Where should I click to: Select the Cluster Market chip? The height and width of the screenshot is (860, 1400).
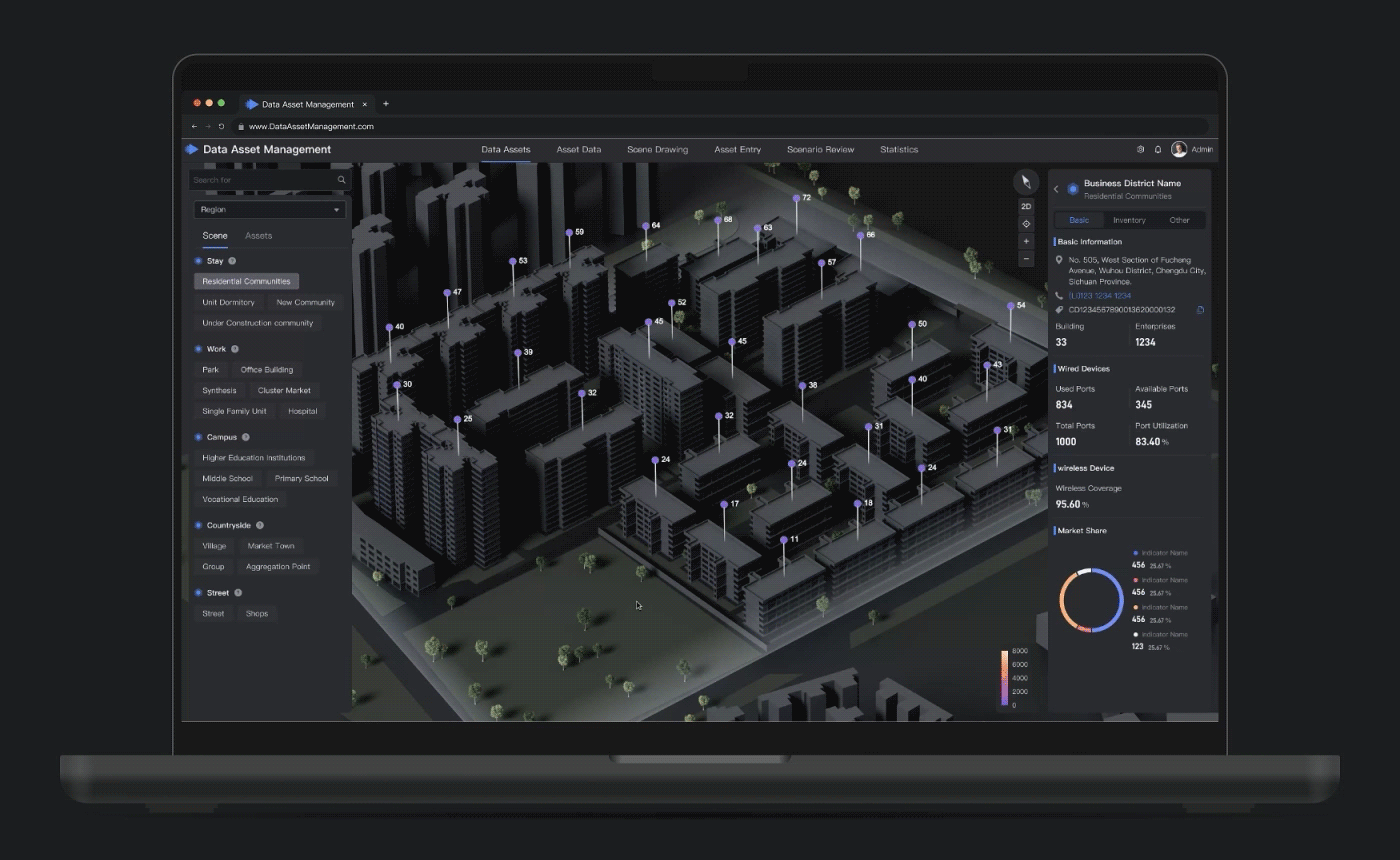click(284, 391)
